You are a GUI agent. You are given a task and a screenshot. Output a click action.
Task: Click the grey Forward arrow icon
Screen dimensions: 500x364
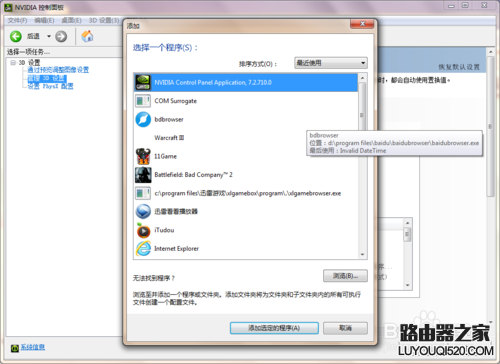click(x=61, y=36)
